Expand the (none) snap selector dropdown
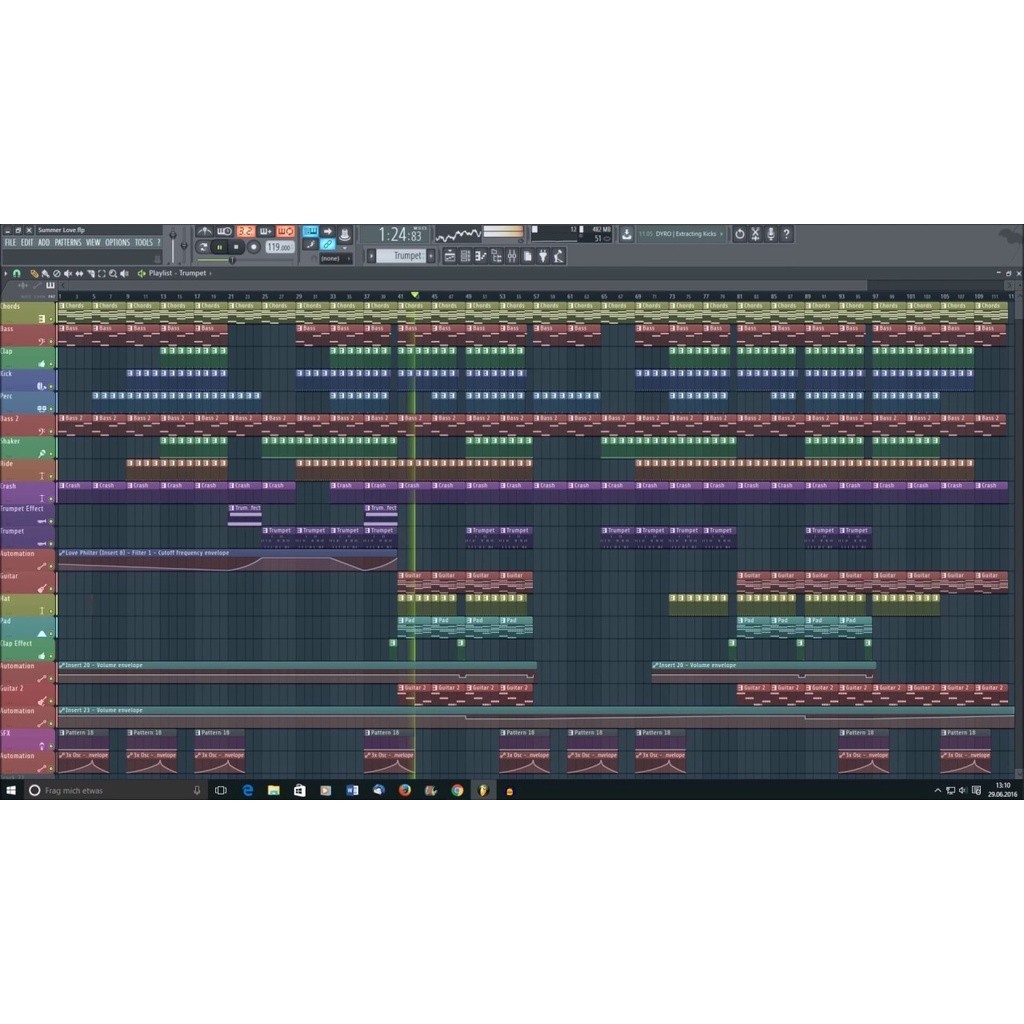1024x1024 pixels. click(x=335, y=258)
